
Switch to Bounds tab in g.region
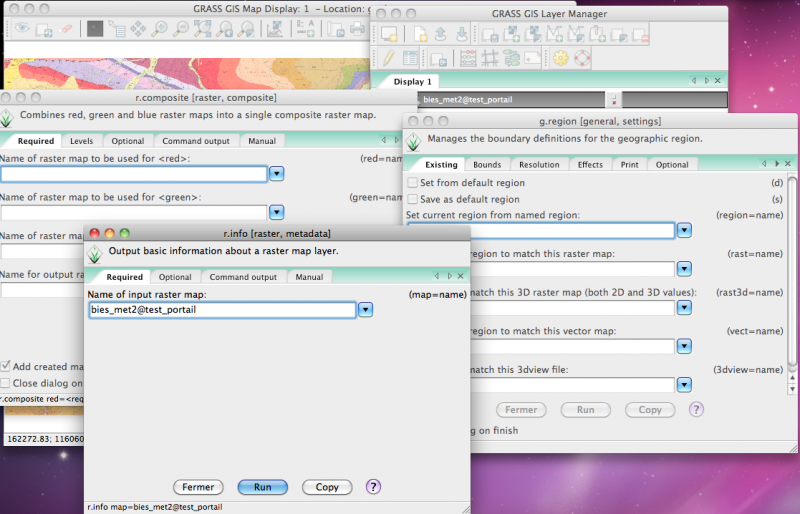(487, 164)
